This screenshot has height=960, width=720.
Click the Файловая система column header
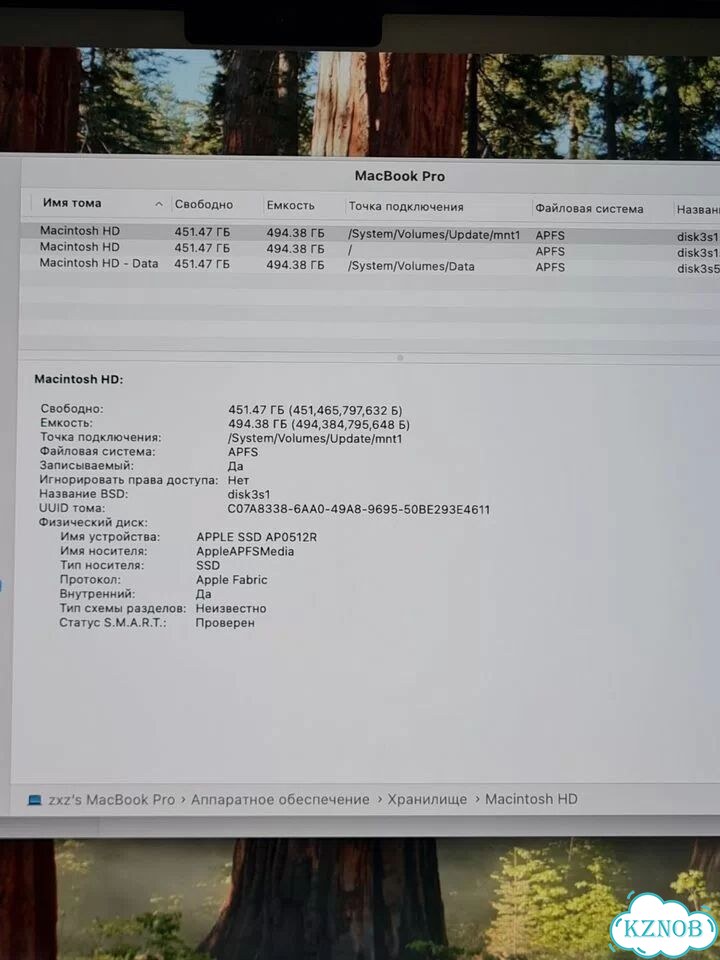coord(589,209)
